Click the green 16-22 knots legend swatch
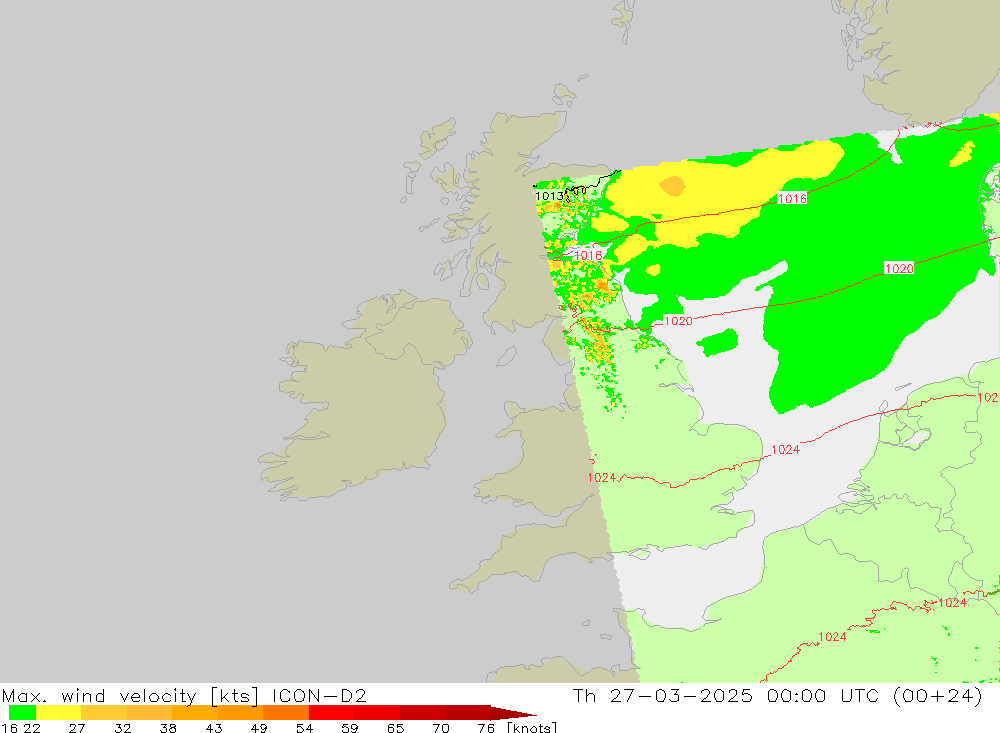1000x733 pixels. point(22,713)
